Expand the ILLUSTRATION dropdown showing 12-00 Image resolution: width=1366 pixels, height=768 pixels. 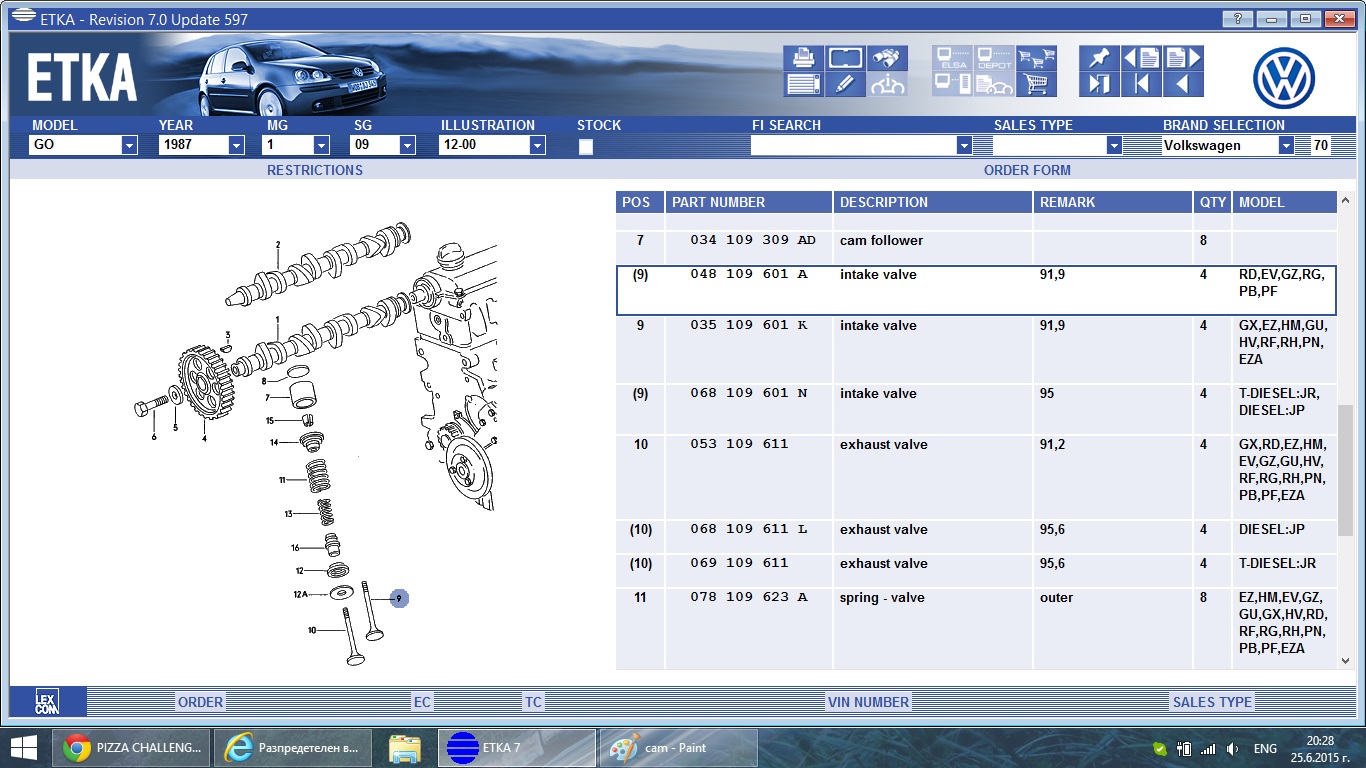(x=537, y=146)
